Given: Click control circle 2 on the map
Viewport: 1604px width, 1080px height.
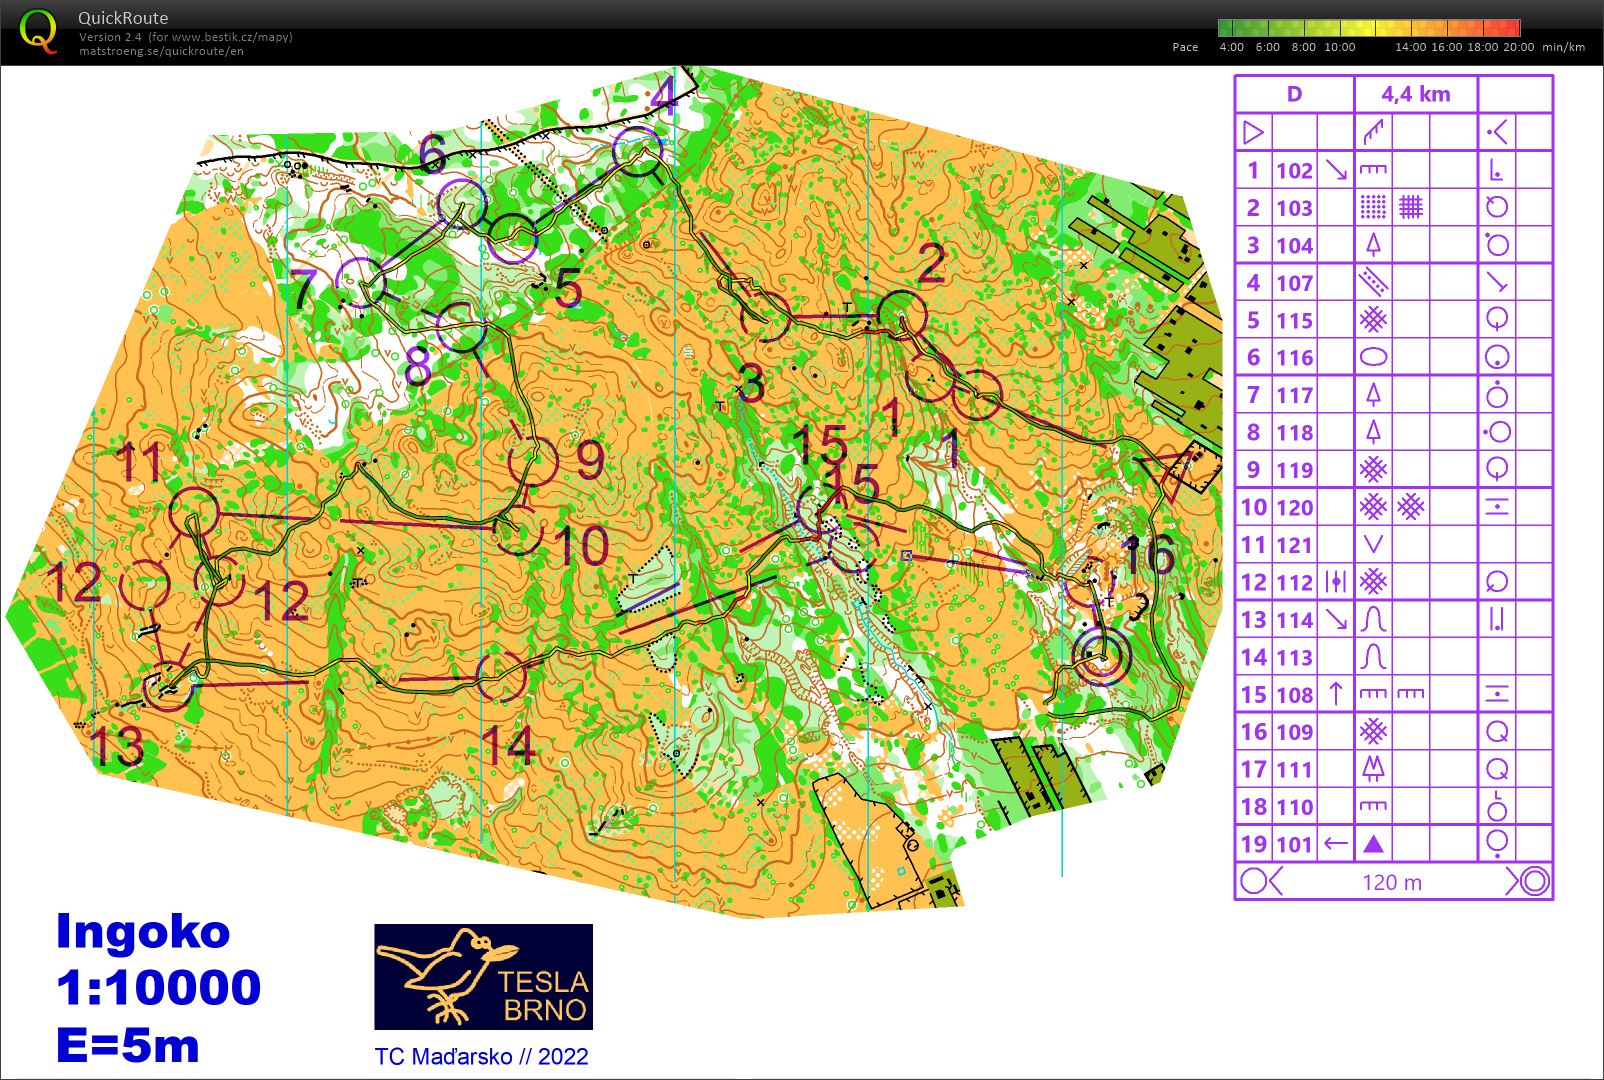Looking at the screenshot, I should click(x=902, y=315).
